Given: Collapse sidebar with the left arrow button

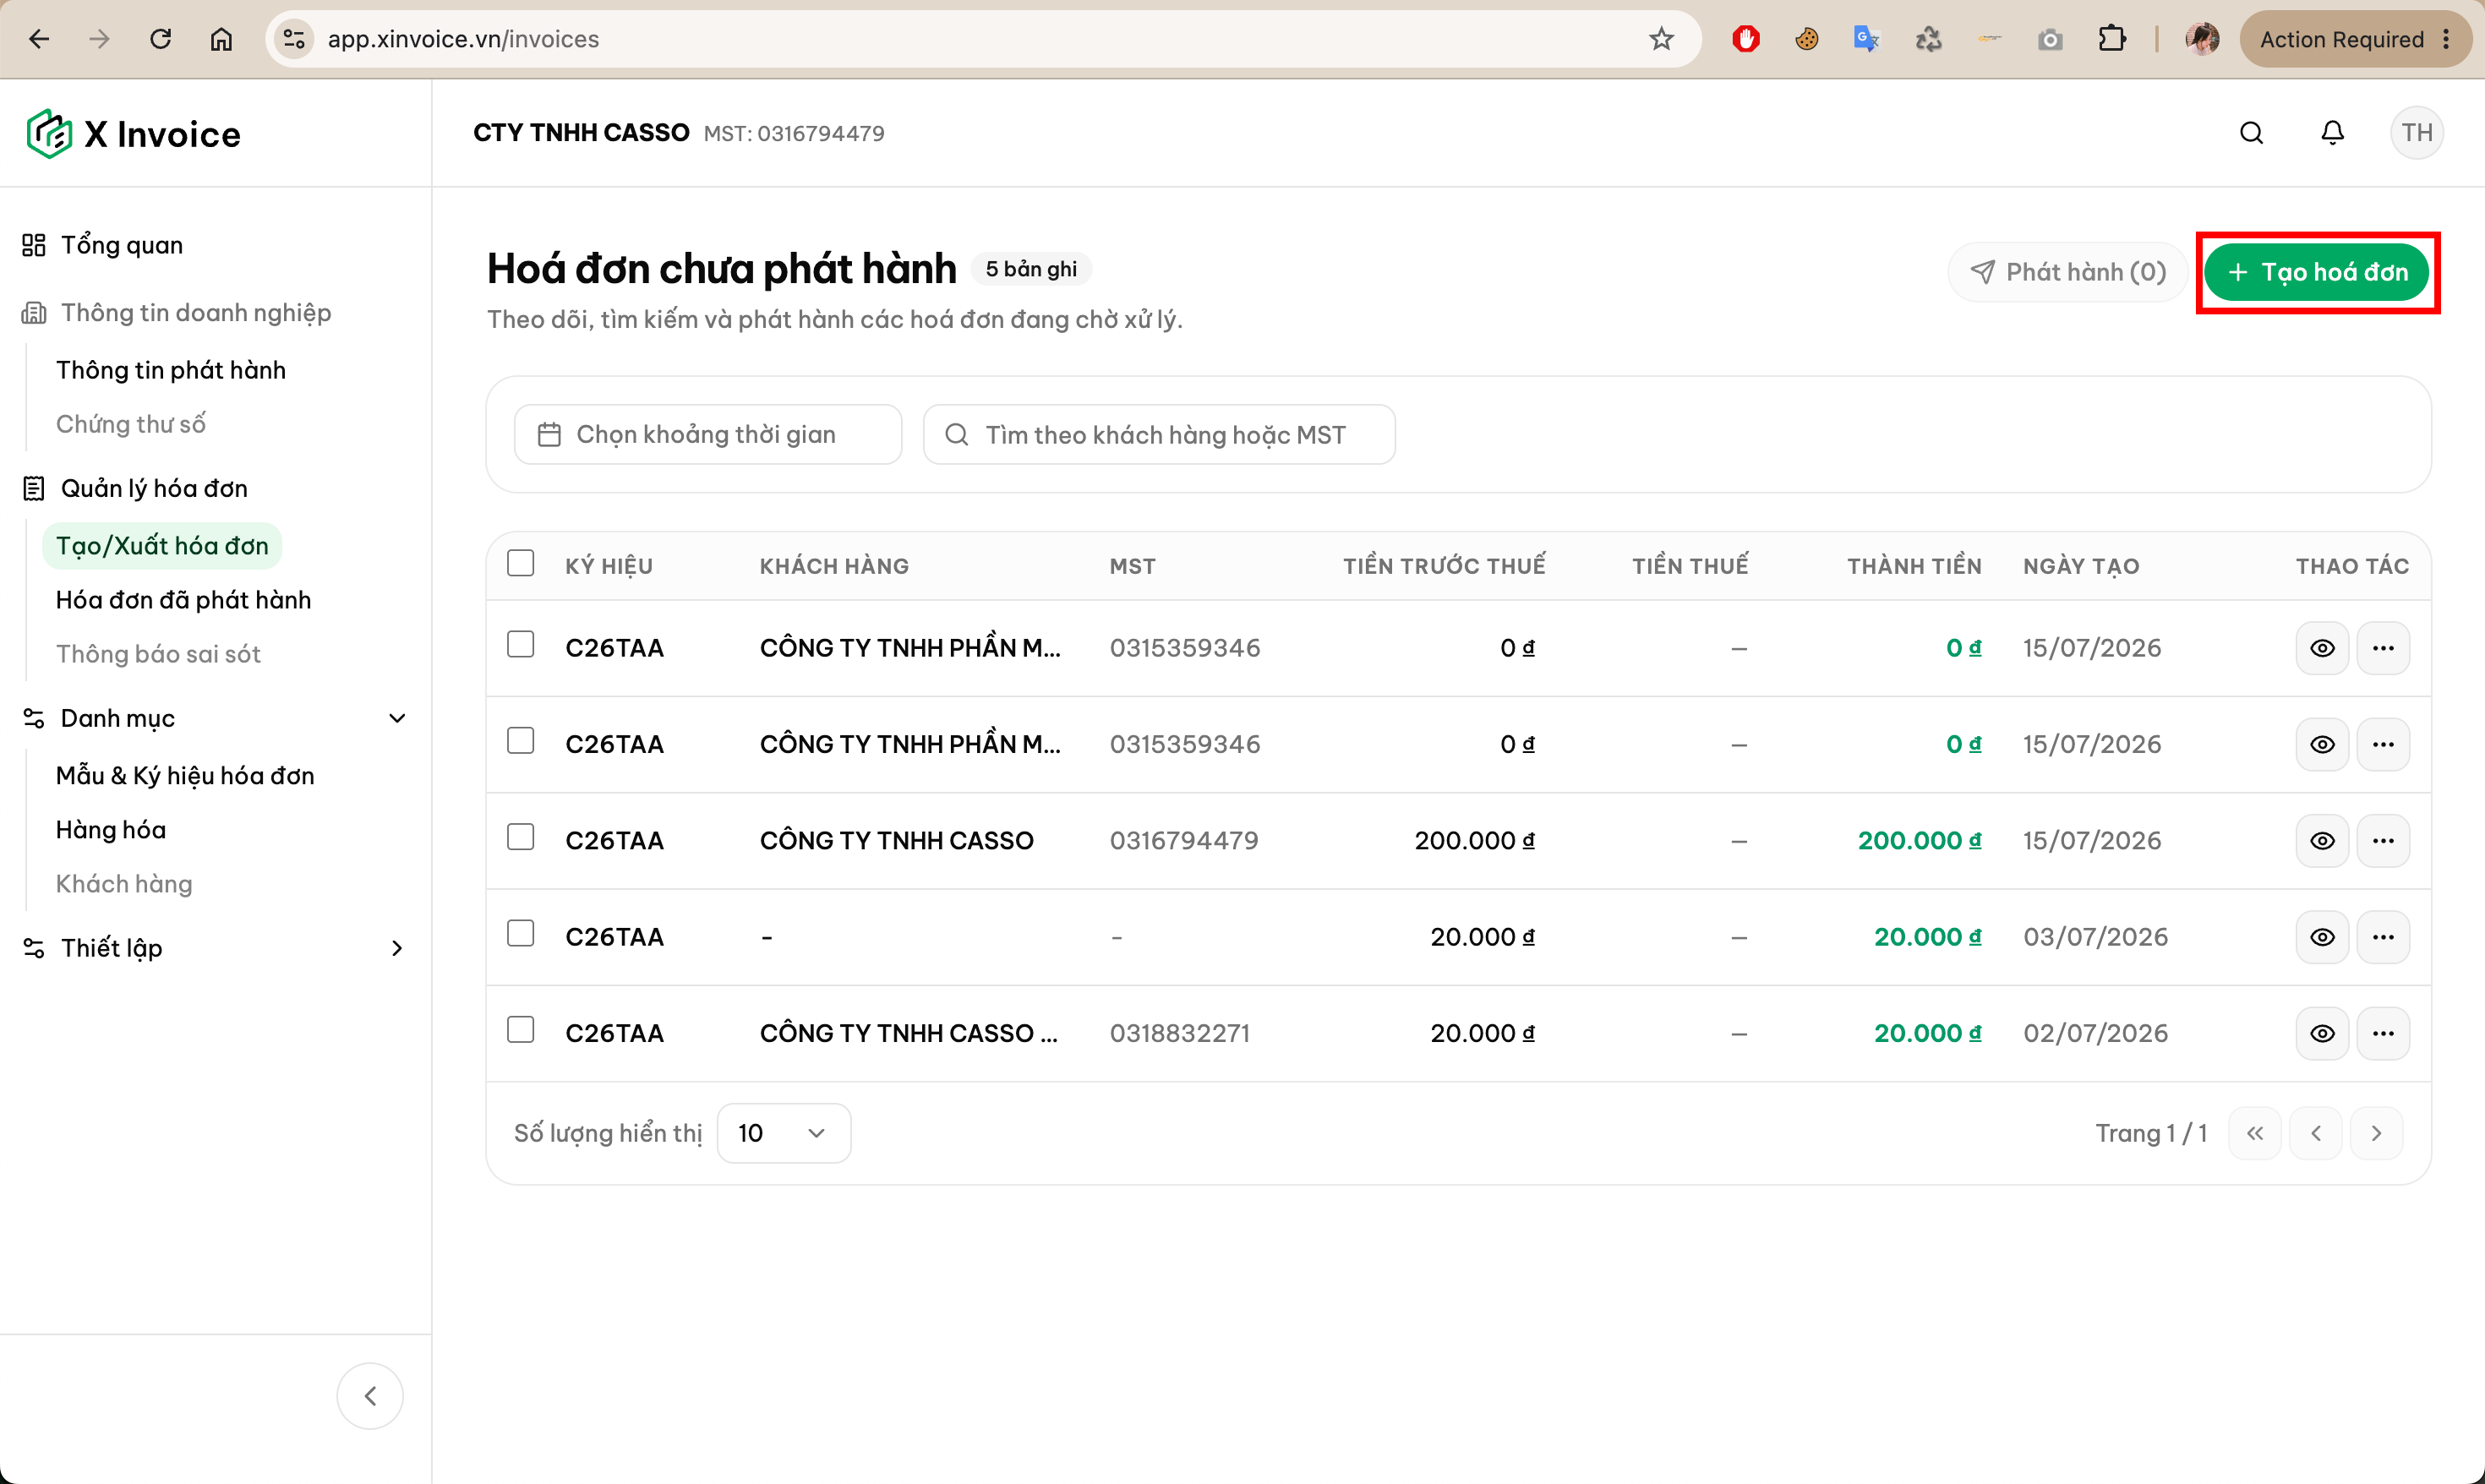Looking at the screenshot, I should click(x=370, y=1396).
